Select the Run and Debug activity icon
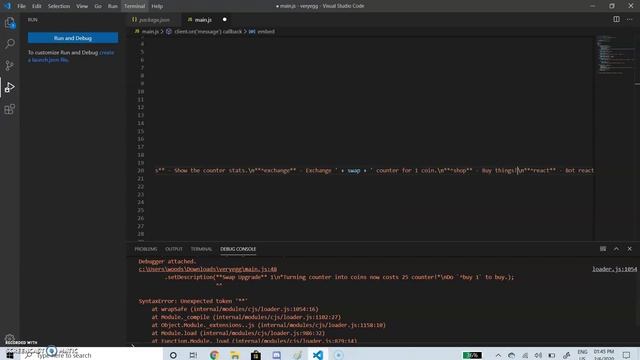Viewport: 640px width, 360px height. [x=10, y=87]
